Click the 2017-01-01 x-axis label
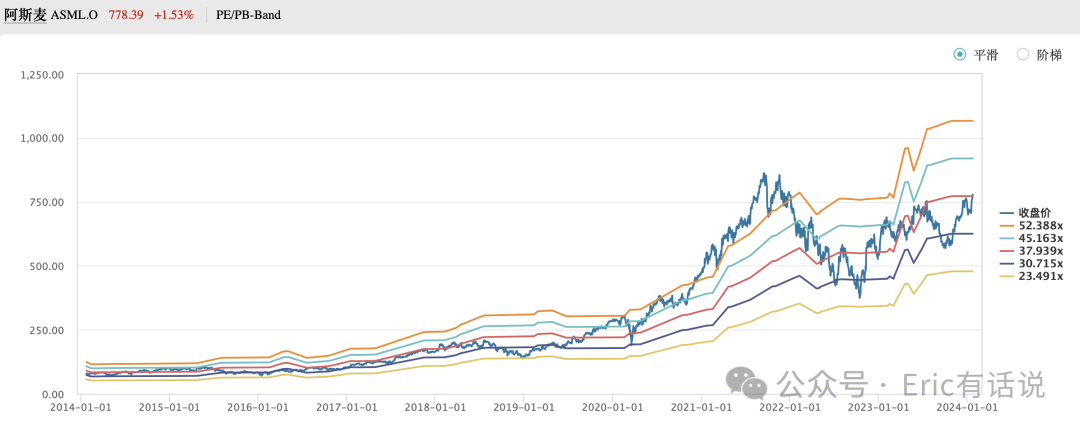 point(346,408)
